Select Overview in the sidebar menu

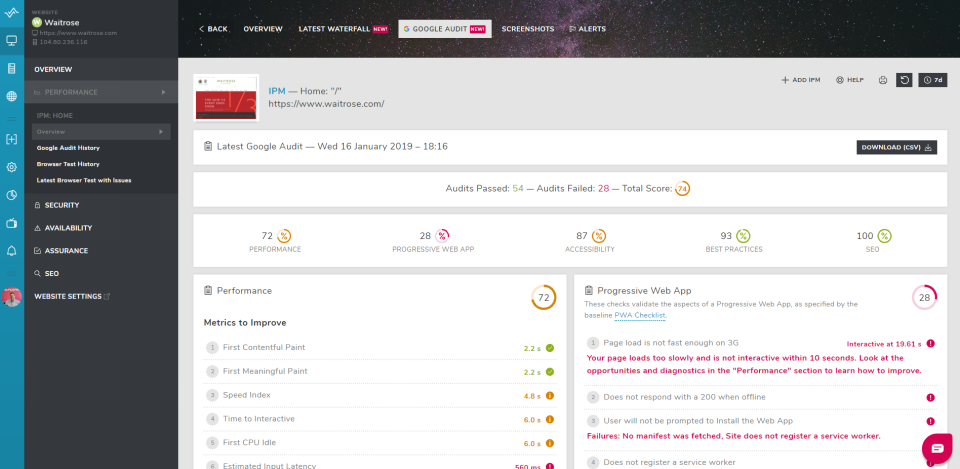[53, 70]
